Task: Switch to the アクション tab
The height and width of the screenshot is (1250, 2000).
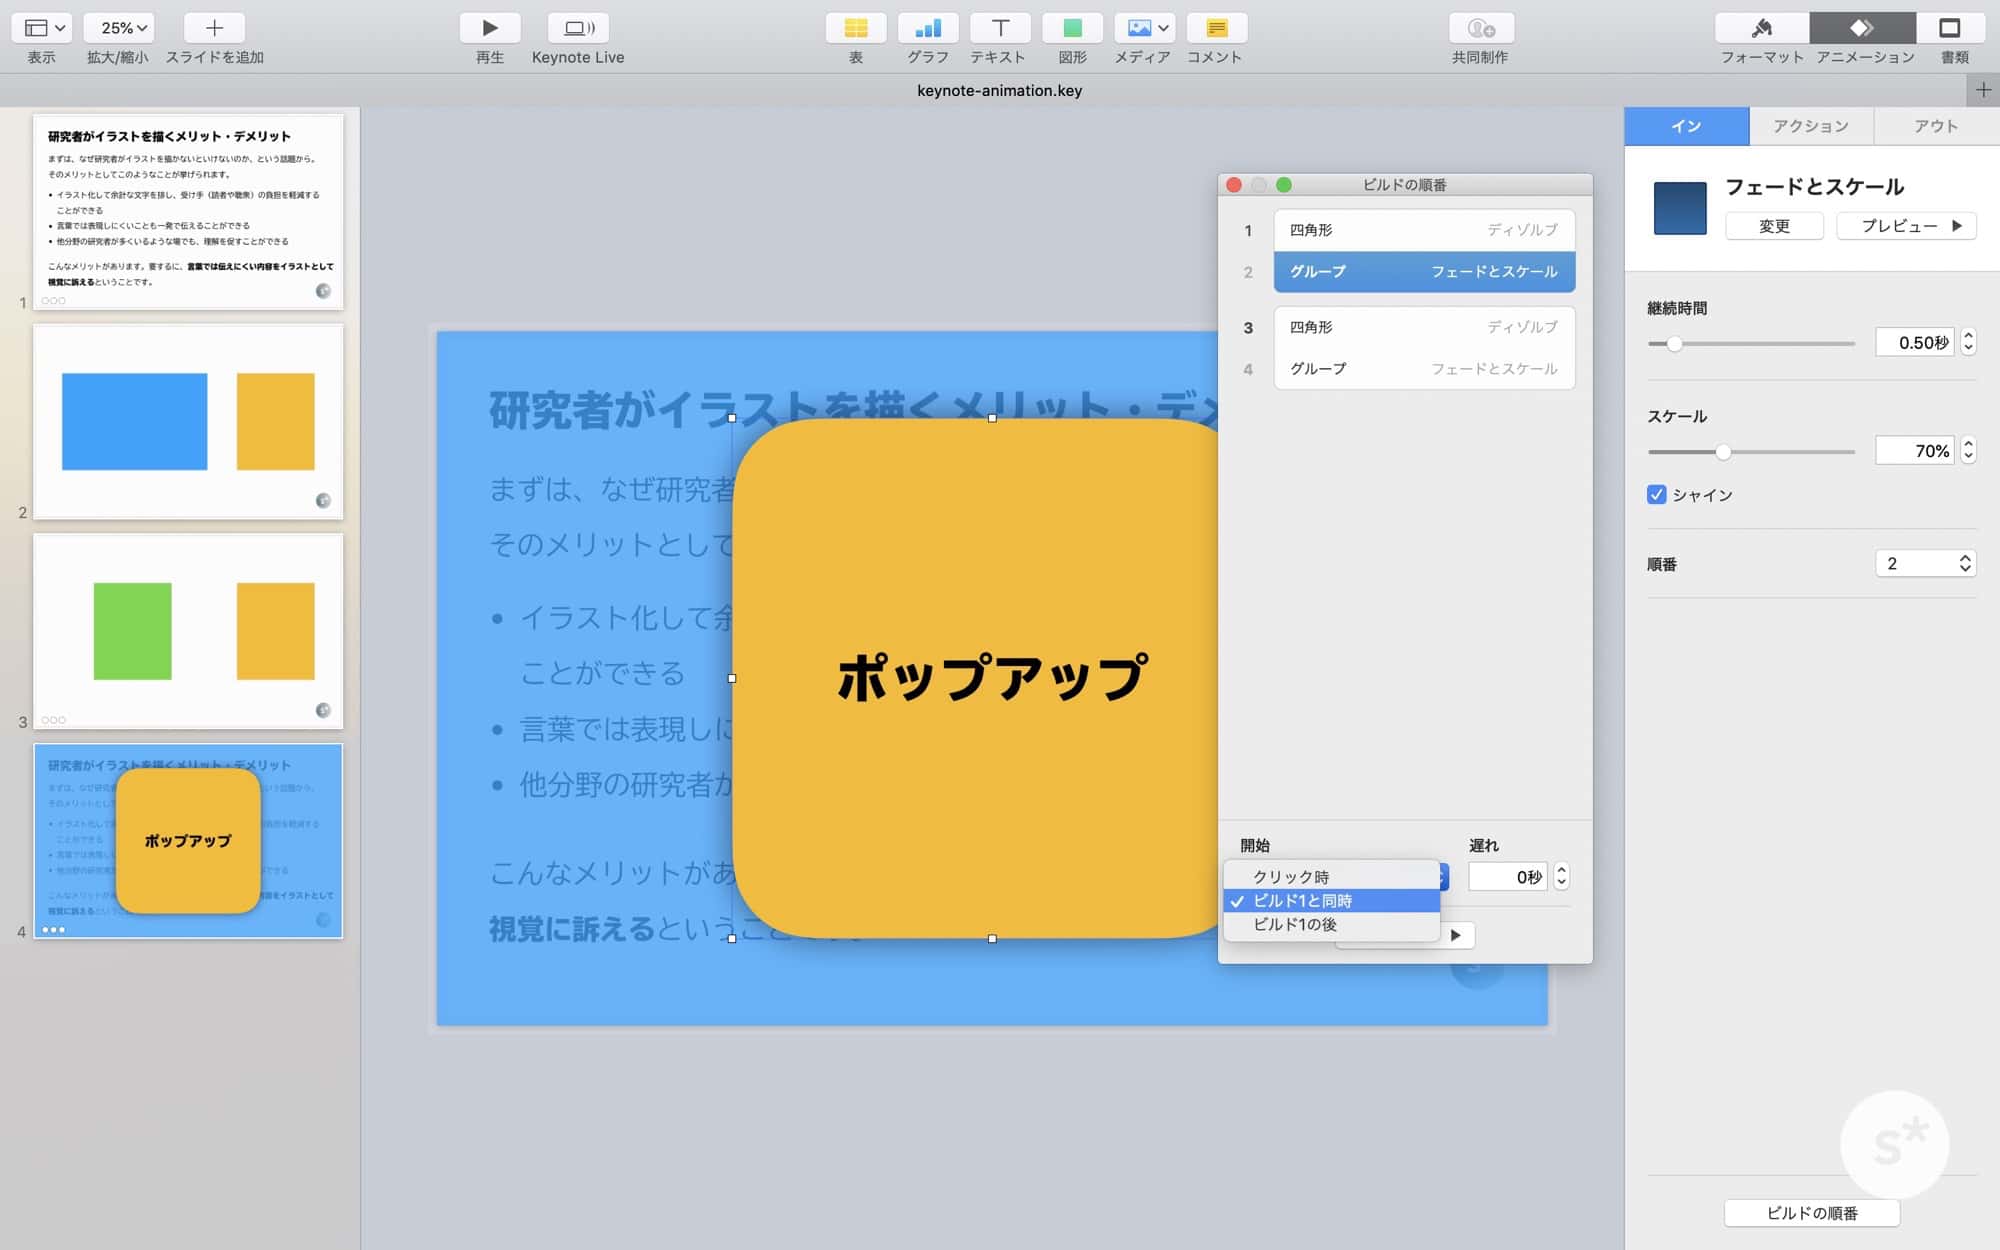Action: pos(1811,126)
